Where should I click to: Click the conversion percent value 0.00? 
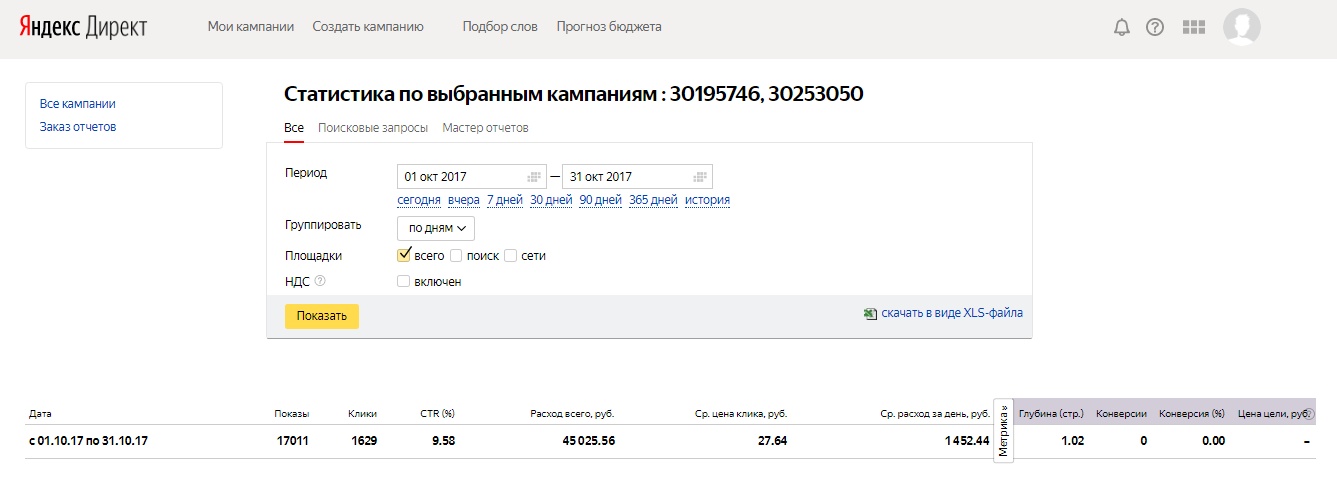(x=1213, y=440)
